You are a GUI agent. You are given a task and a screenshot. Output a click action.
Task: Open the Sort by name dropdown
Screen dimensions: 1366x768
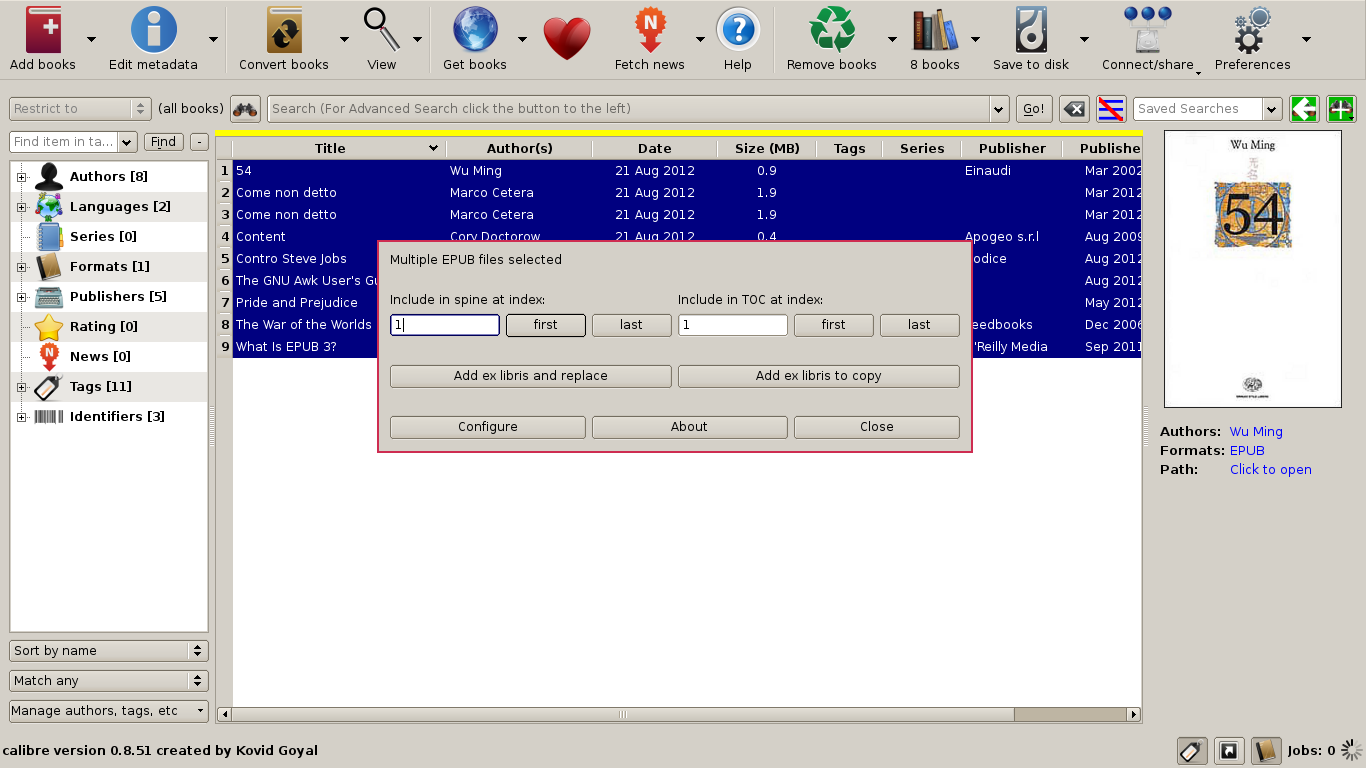109,651
